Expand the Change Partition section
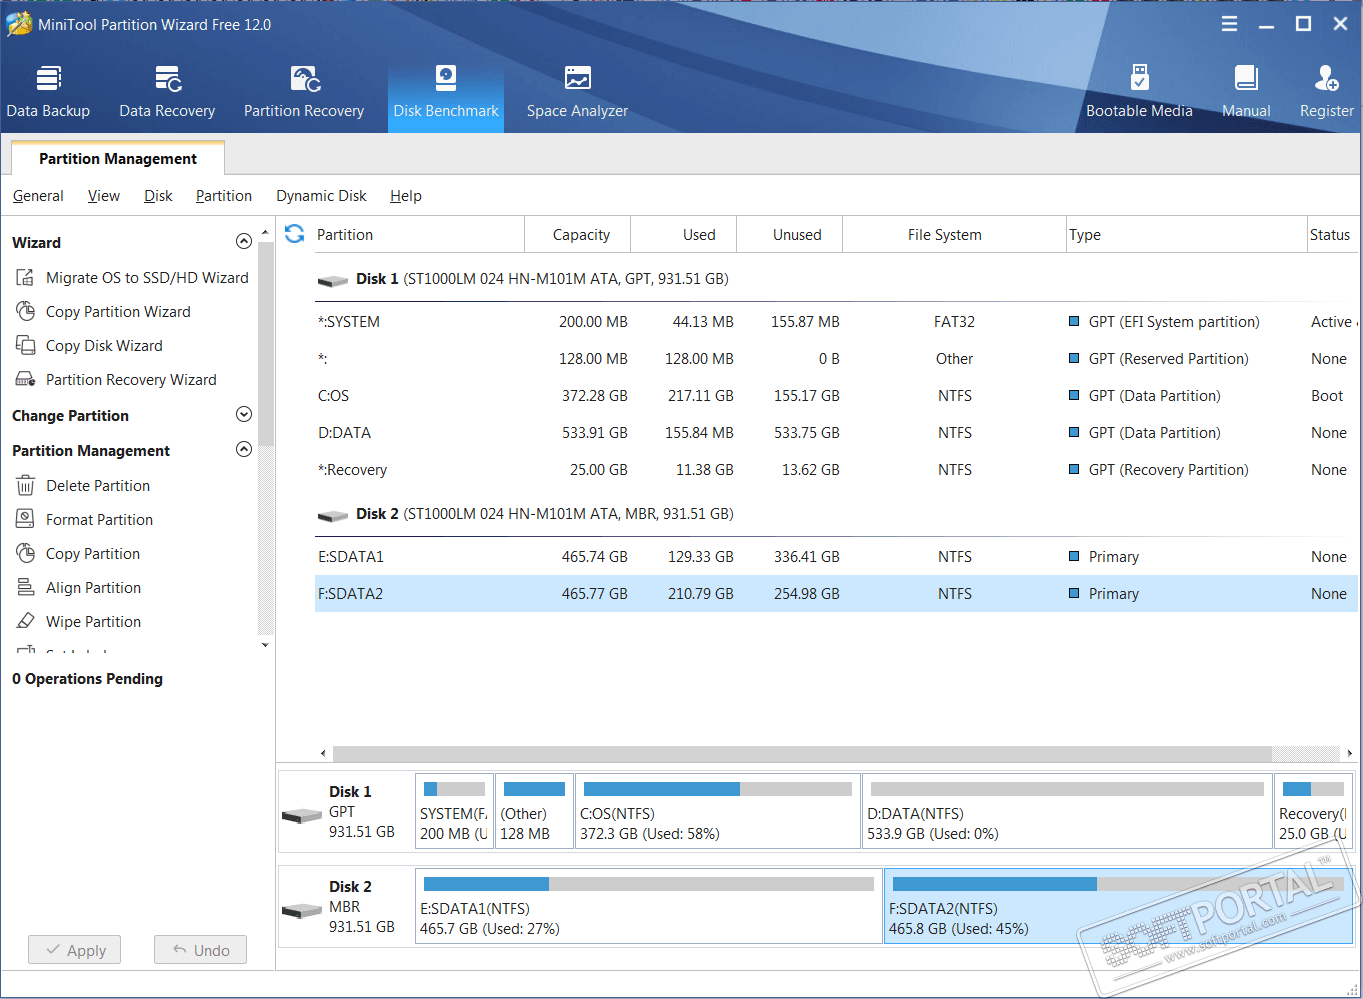The image size is (1363, 999). click(243, 415)
